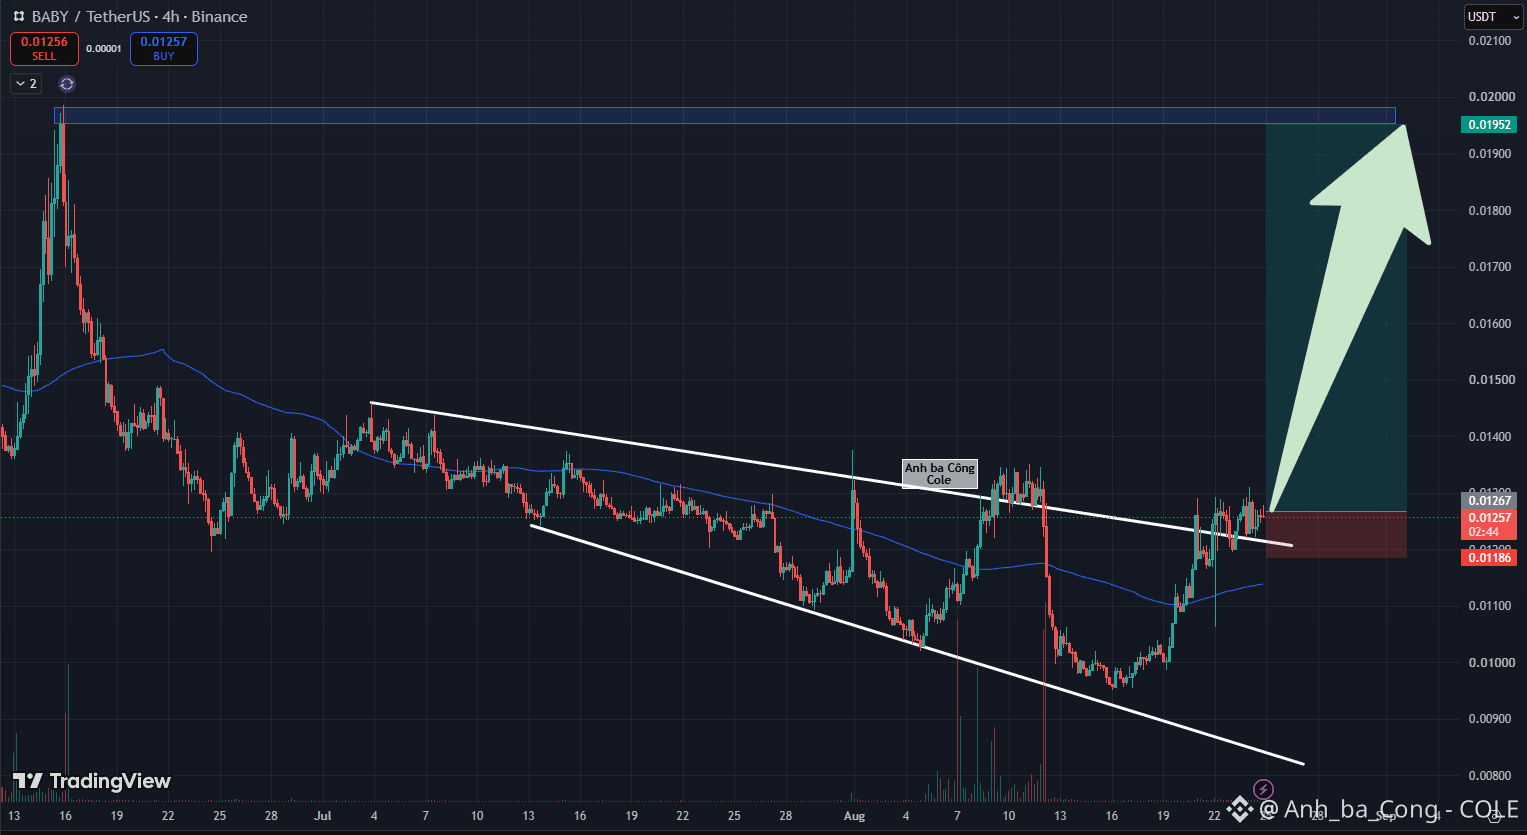Screen dimensions: 1527x835
Task: Click the Aug label on the time axis
Action: pos(854,816)
